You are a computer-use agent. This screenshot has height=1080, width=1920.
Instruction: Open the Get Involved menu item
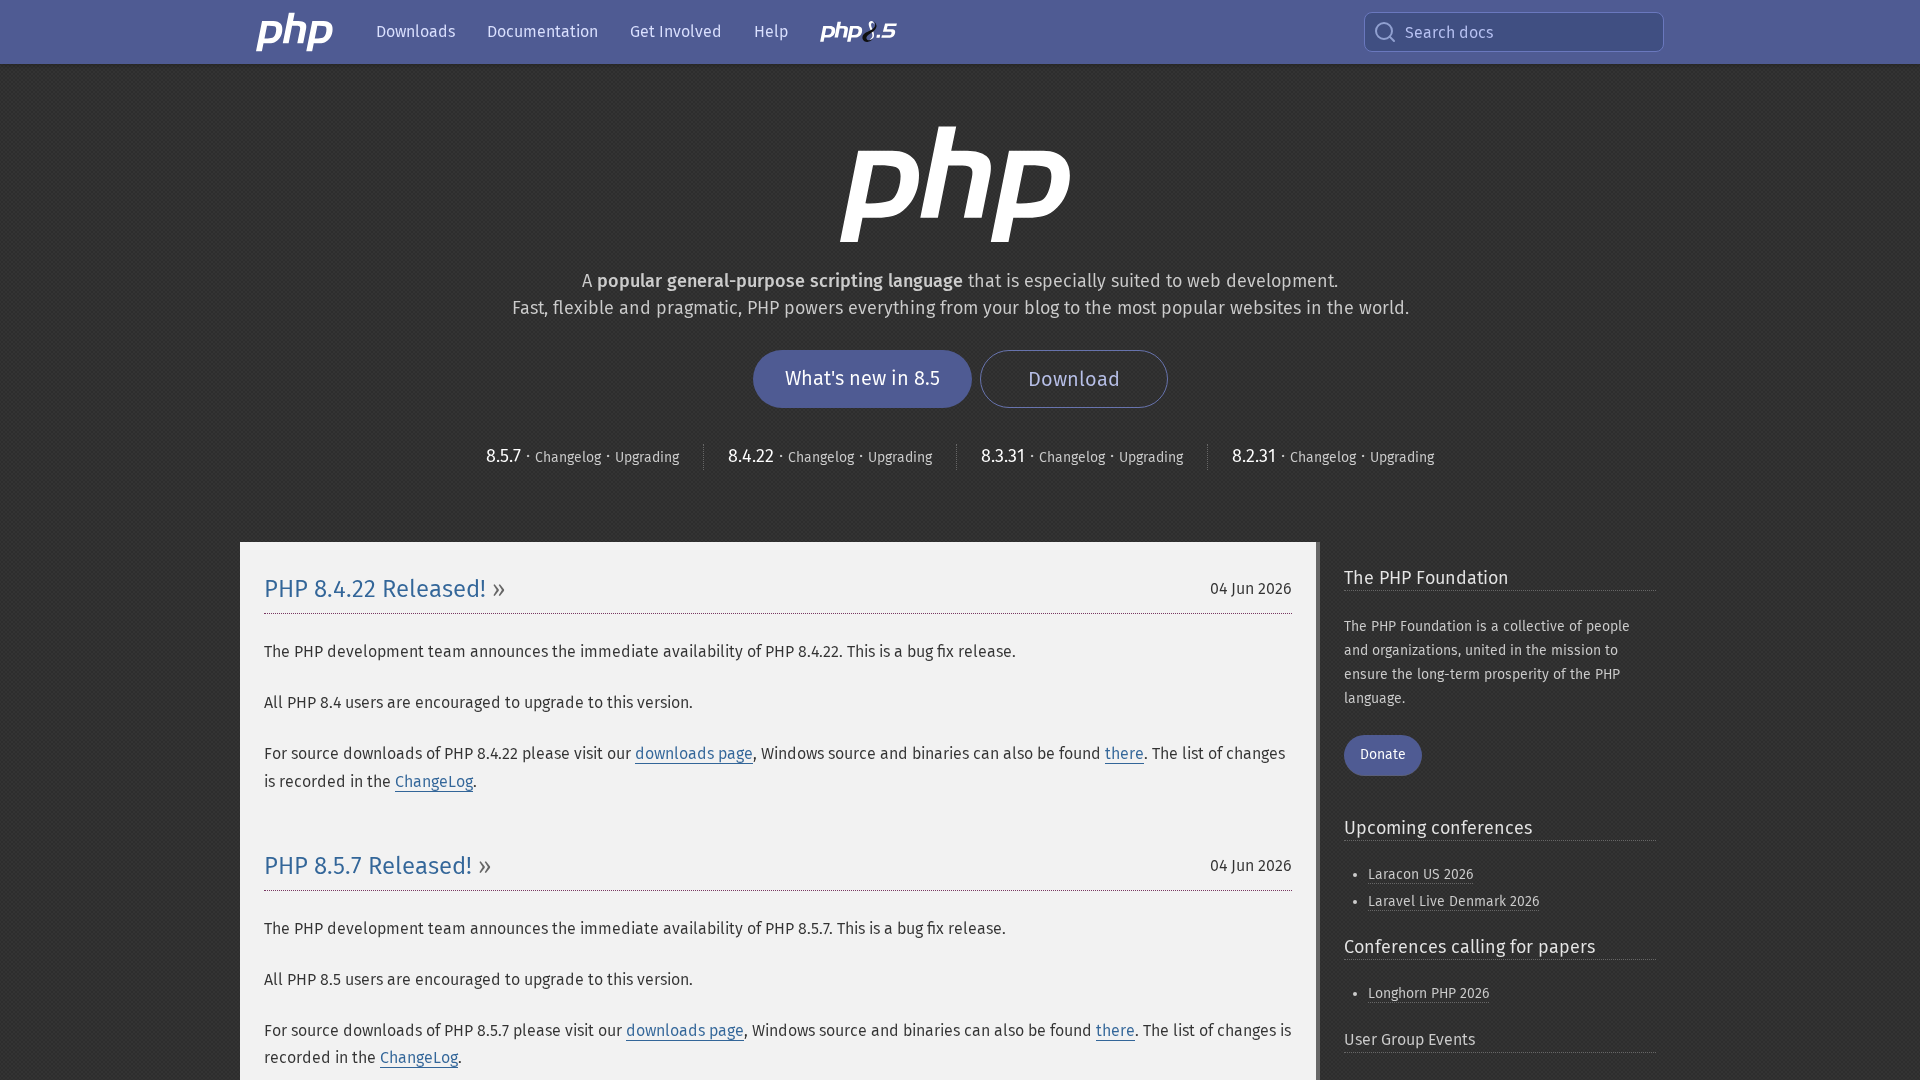click(675, 32)
